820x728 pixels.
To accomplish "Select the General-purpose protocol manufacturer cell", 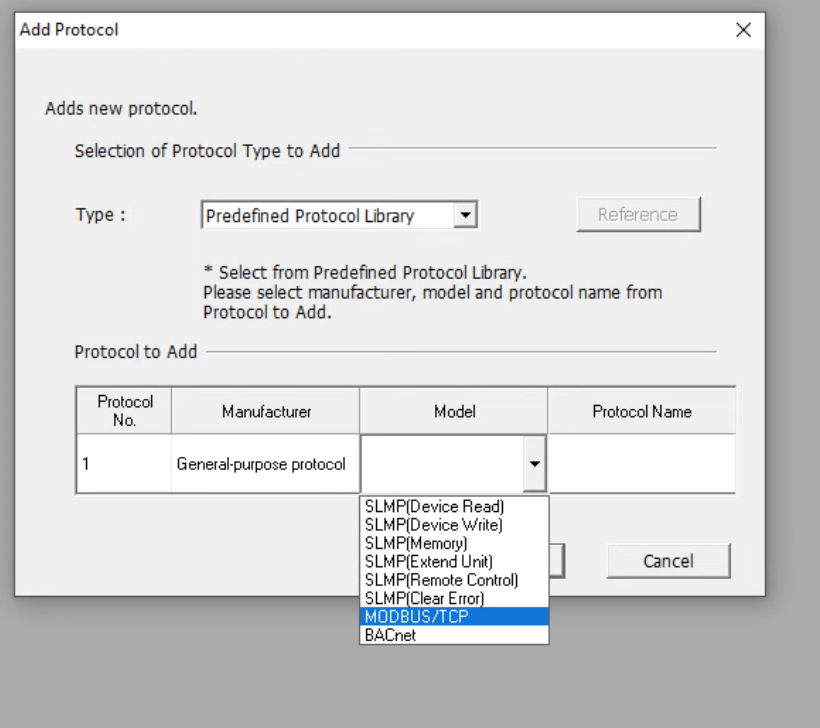I will [265, 464].
